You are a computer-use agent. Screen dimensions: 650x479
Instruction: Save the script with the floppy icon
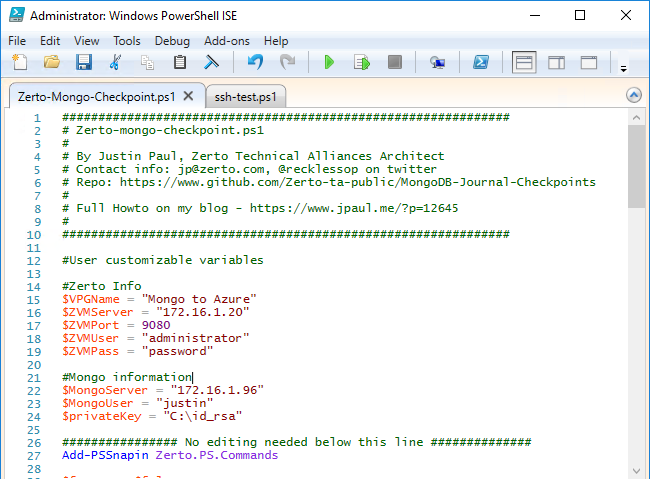[x=84, y=63]
